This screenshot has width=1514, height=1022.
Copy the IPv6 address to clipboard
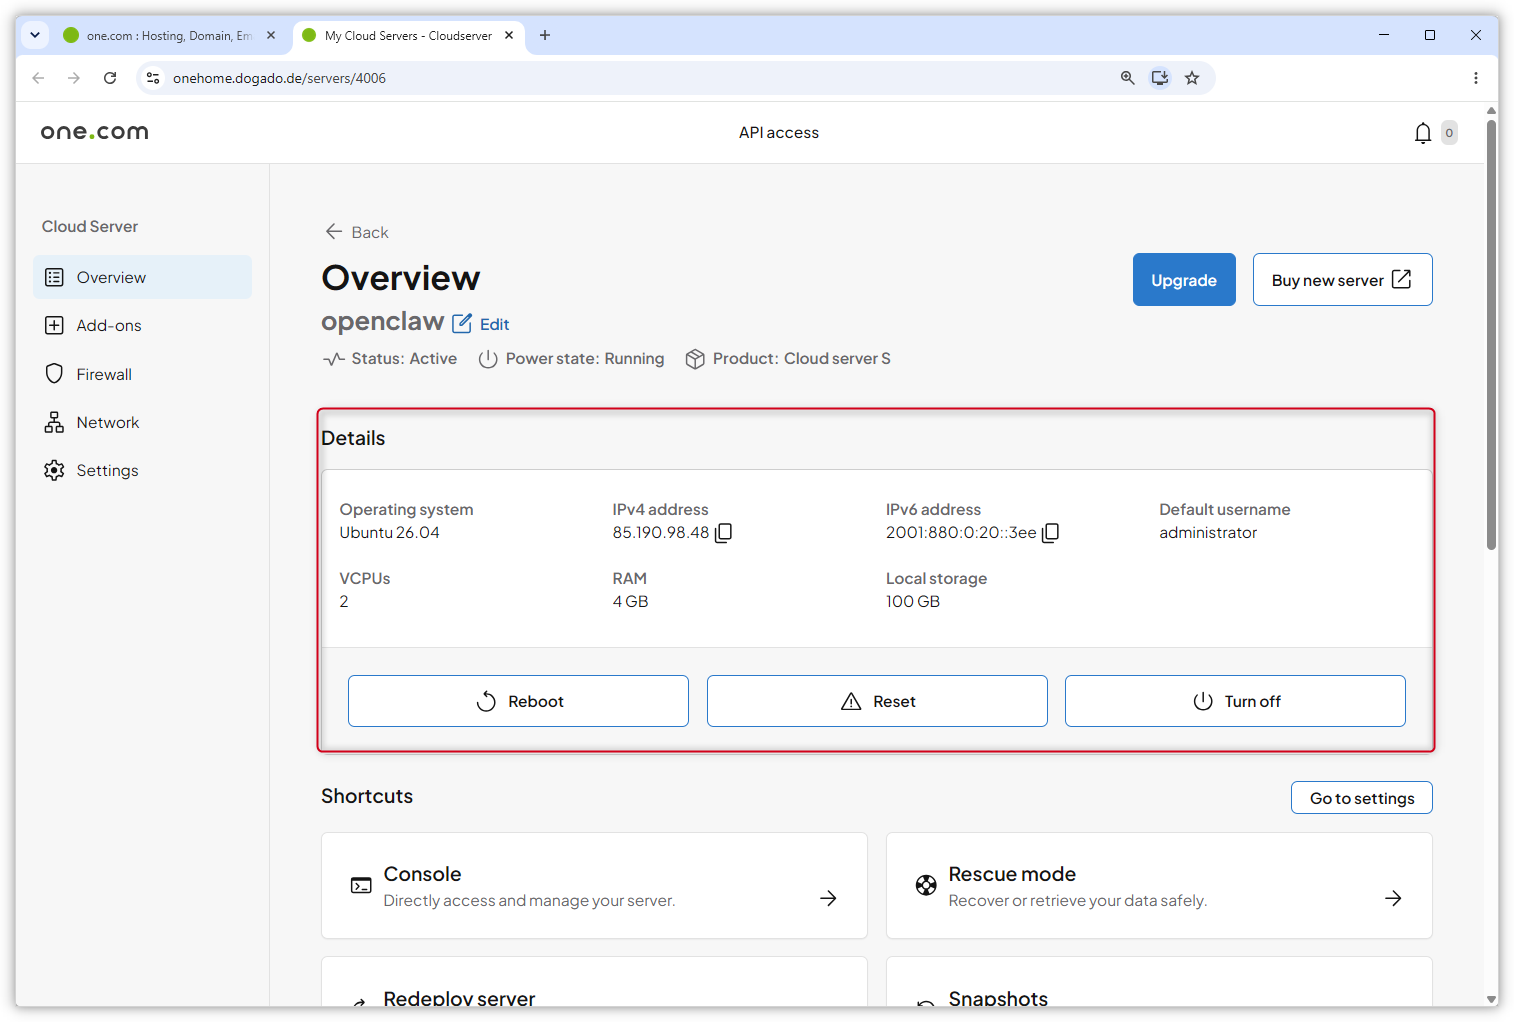[x=1051, y=532]
